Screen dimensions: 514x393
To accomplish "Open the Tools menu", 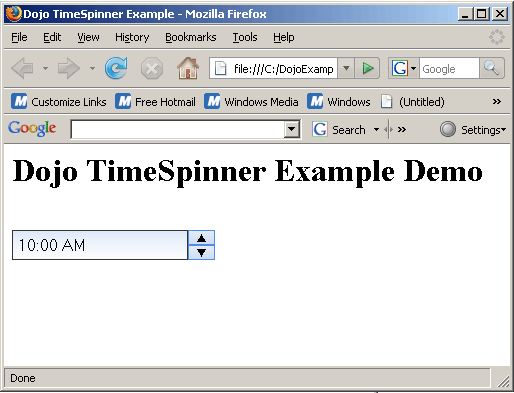I will click(x=245, y=37).
